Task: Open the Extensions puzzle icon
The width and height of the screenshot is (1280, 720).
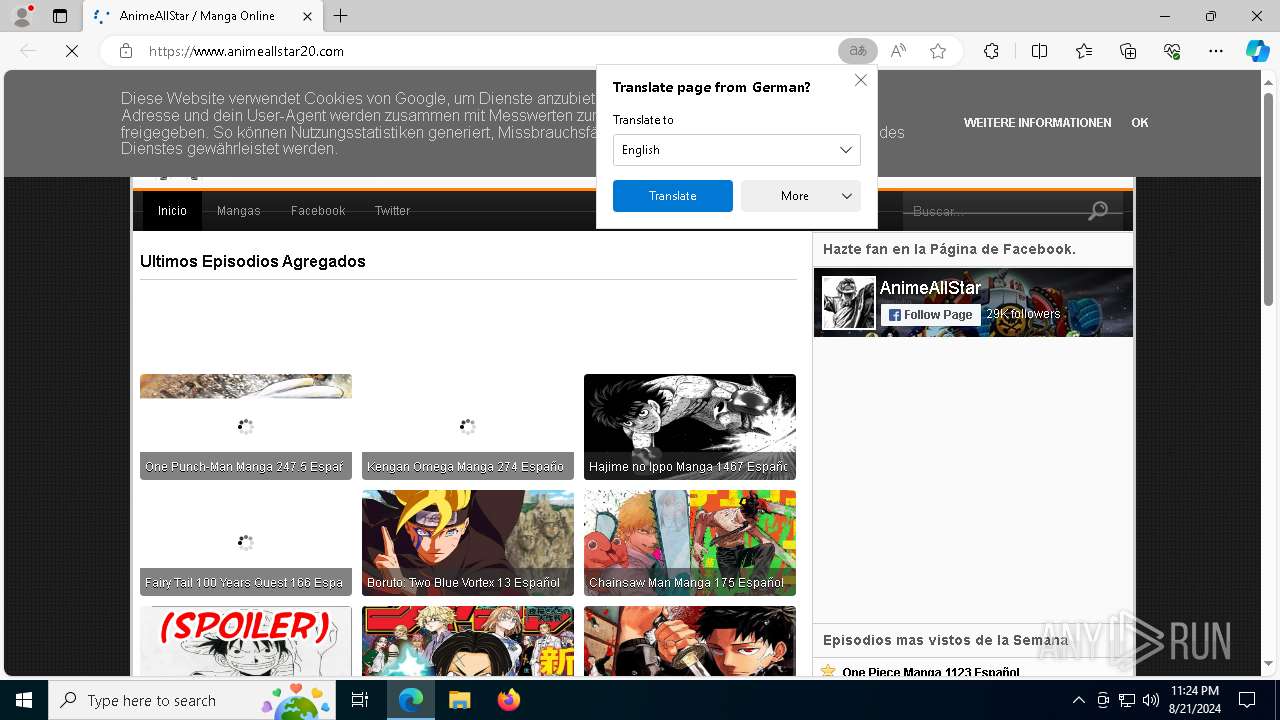Action: (x=991, y=51)
